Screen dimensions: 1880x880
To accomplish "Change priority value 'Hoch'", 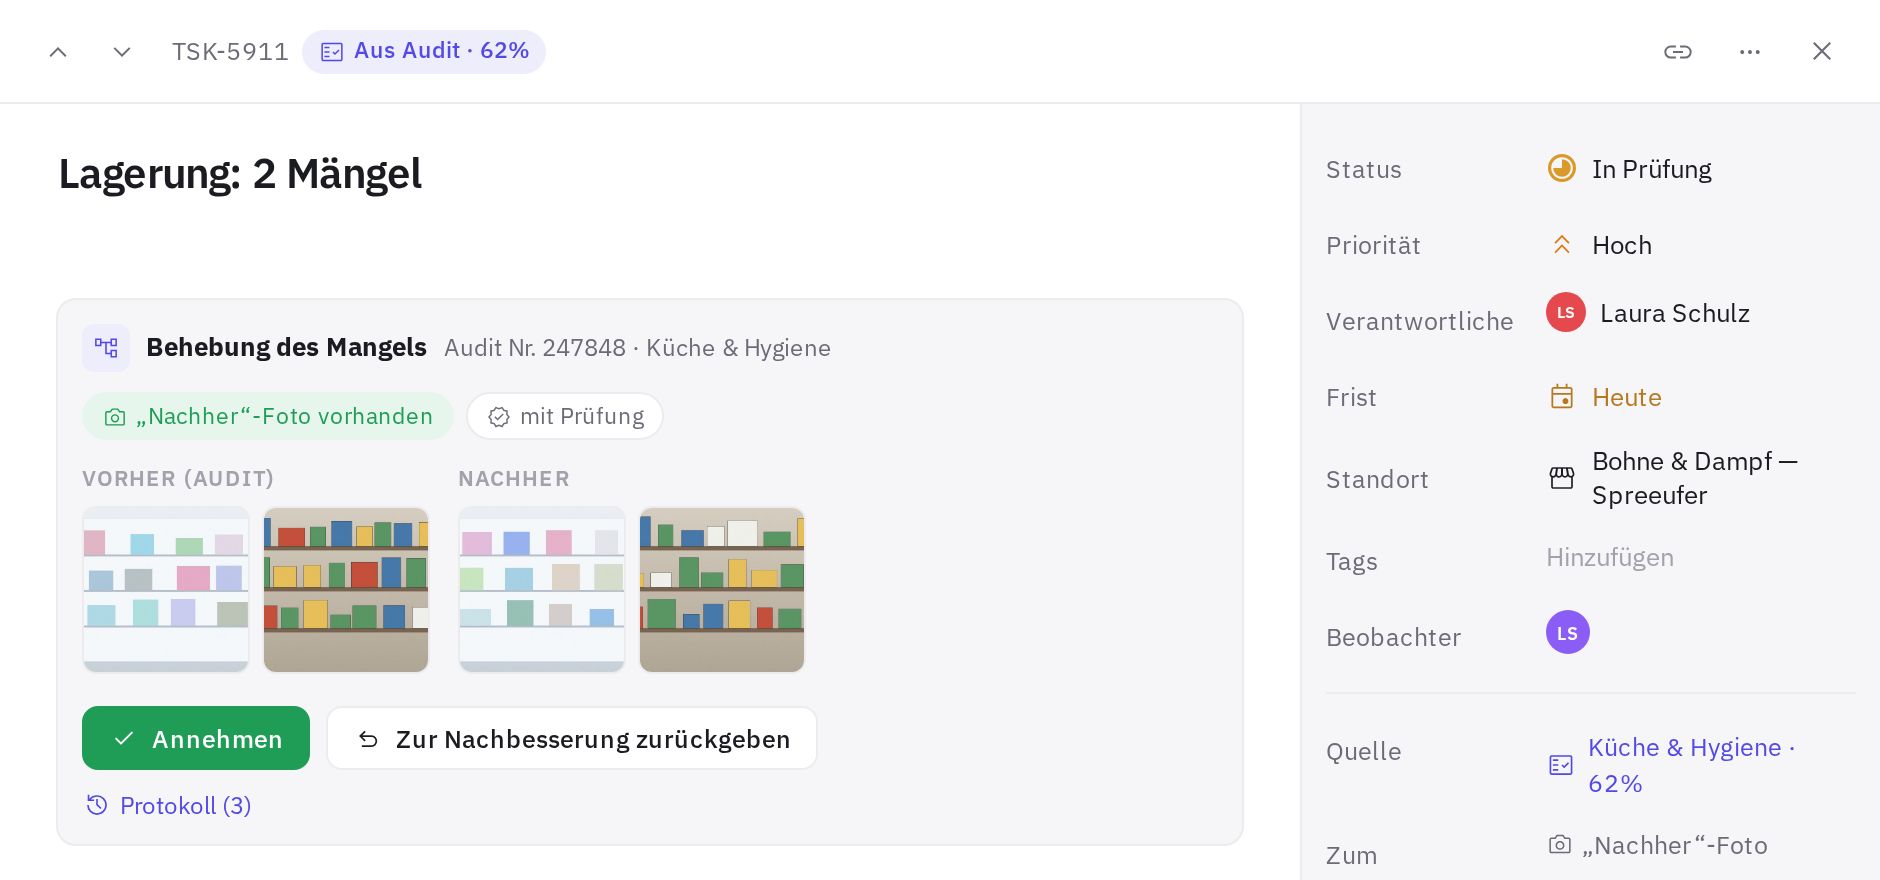I will pyautogui.click(x=1600, y=245).
